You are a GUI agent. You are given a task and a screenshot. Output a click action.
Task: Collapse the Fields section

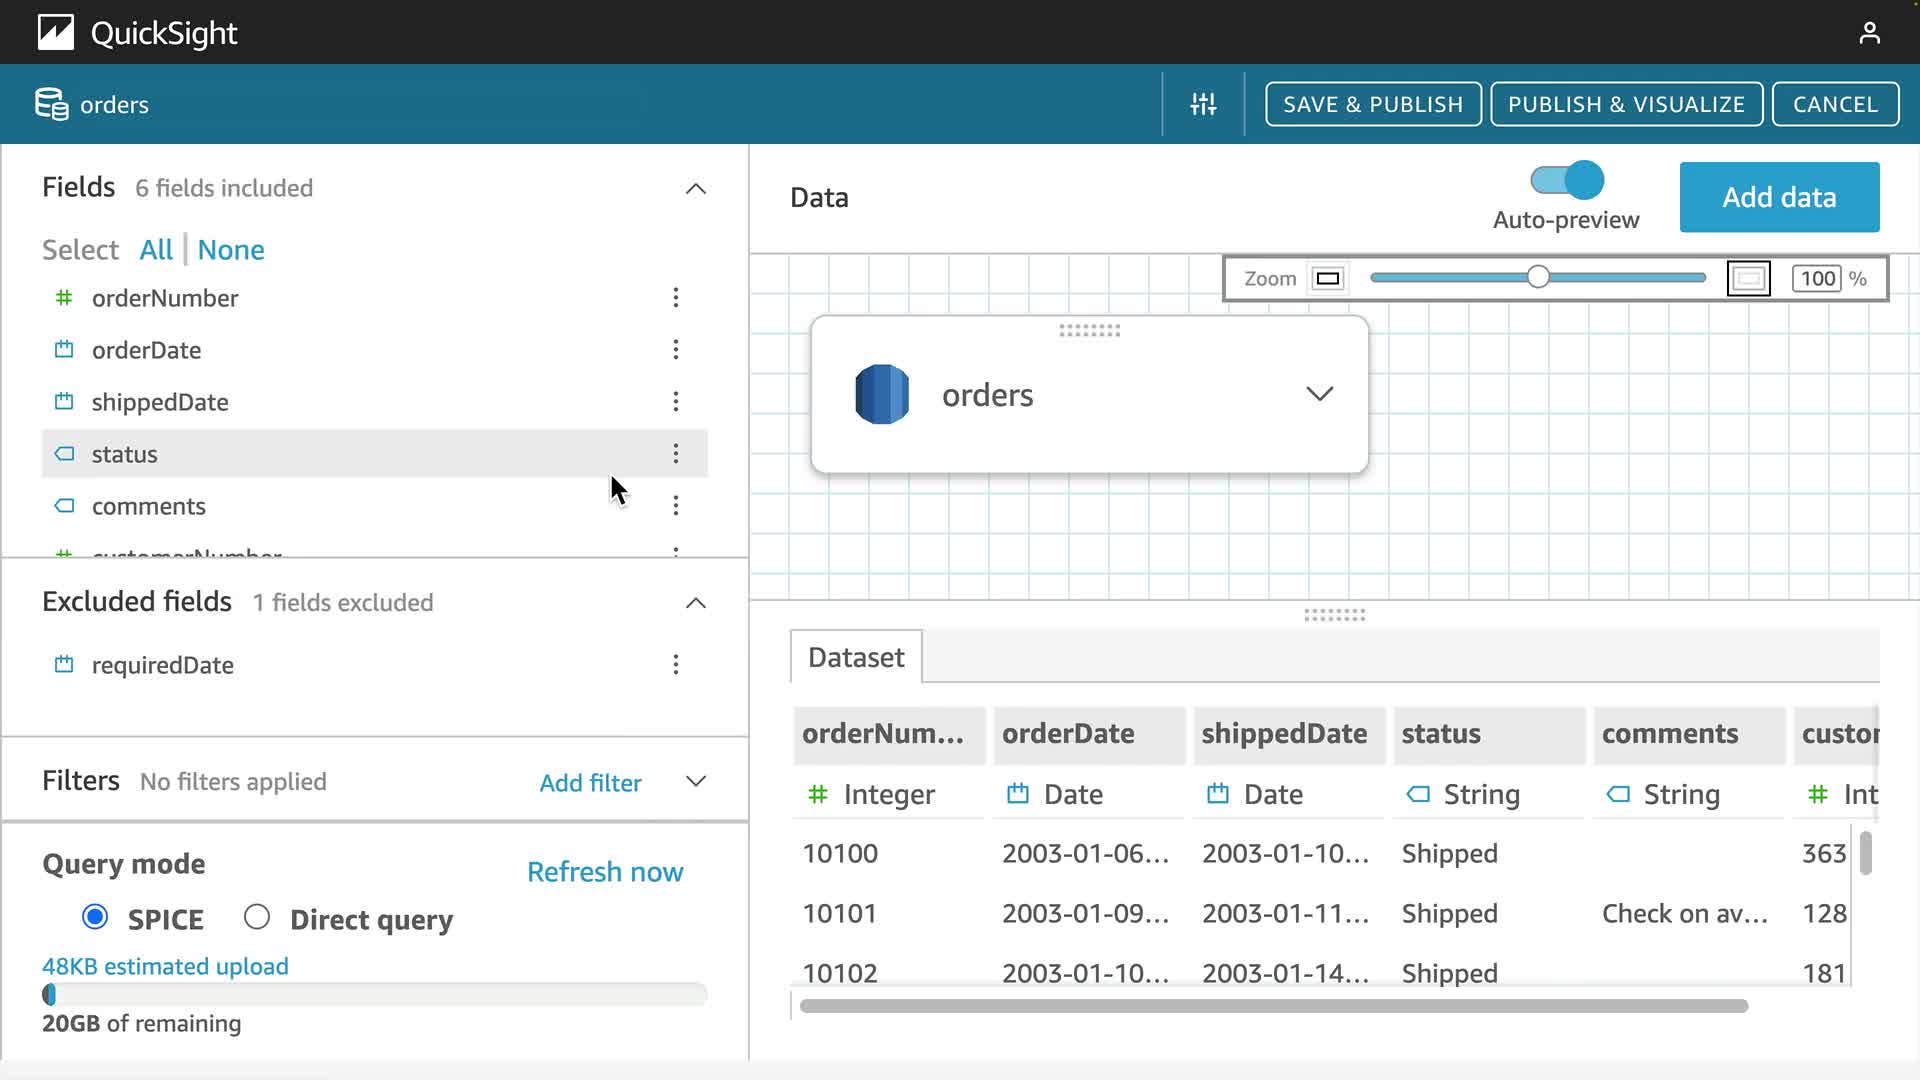(696, 189)
